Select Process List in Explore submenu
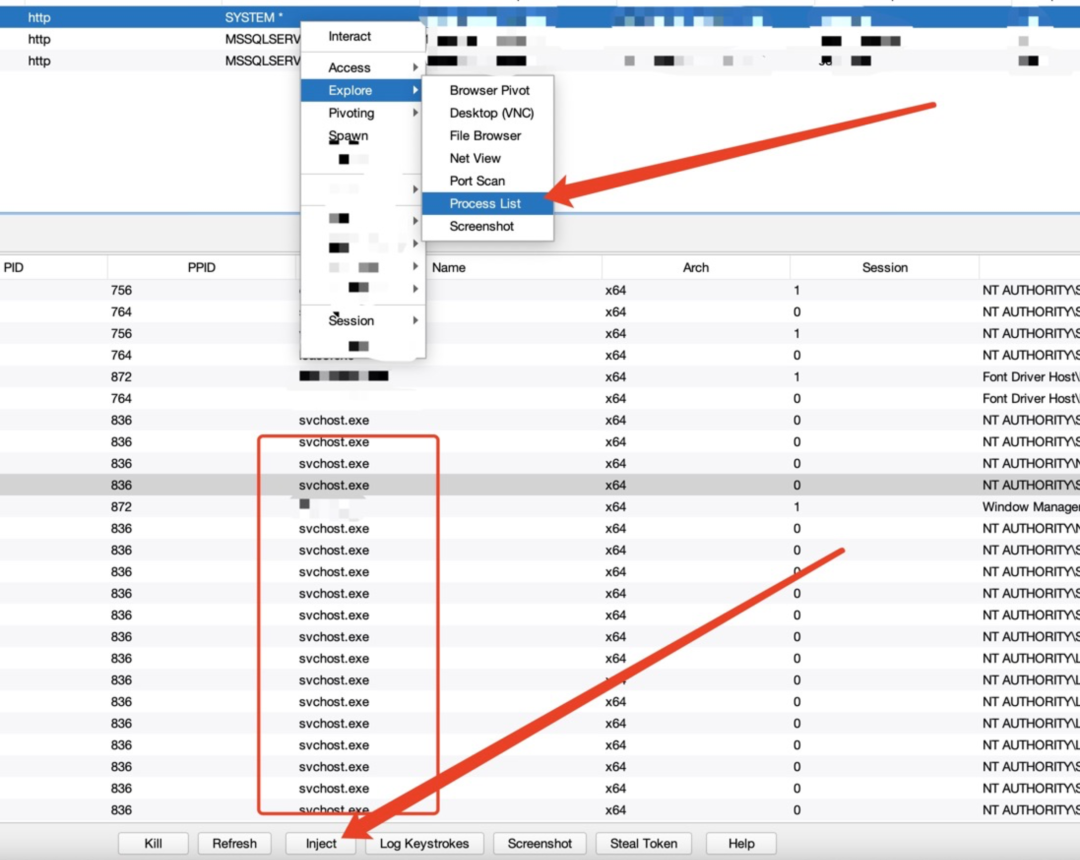This screenshot has width=1080, height=860. (485, 204)
